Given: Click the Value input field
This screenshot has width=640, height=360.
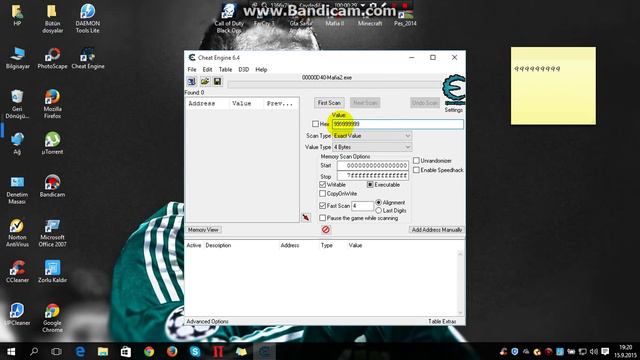Looking at the screenshot, I should pos(398,124).
